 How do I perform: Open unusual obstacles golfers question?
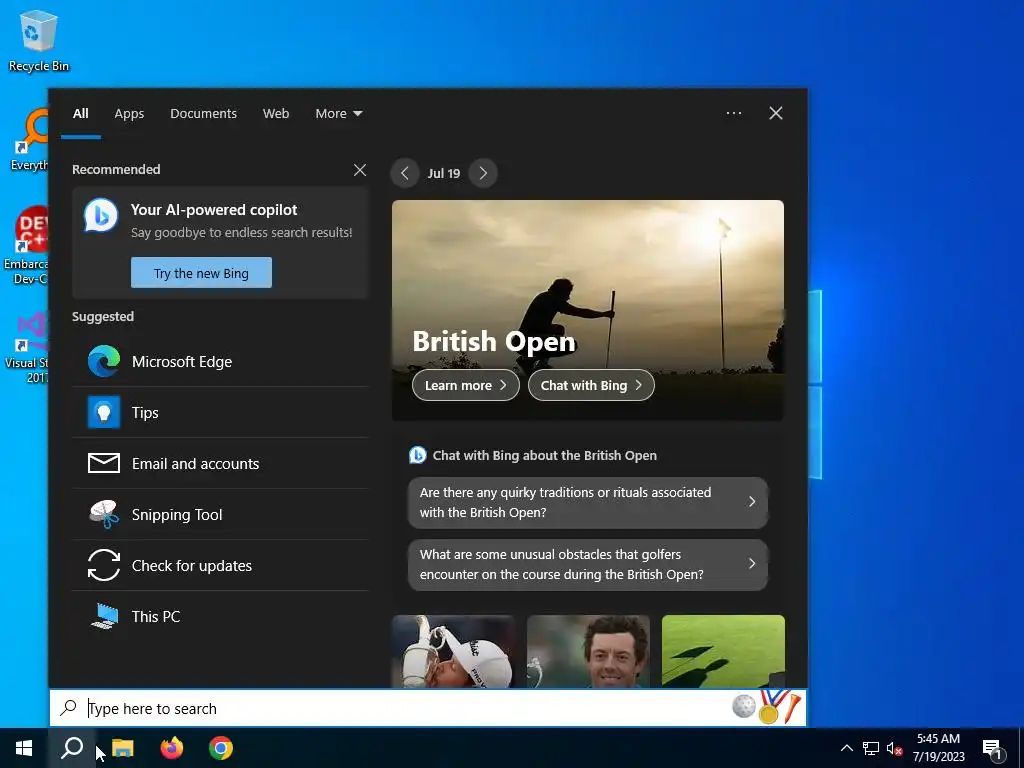pos(588,564)
